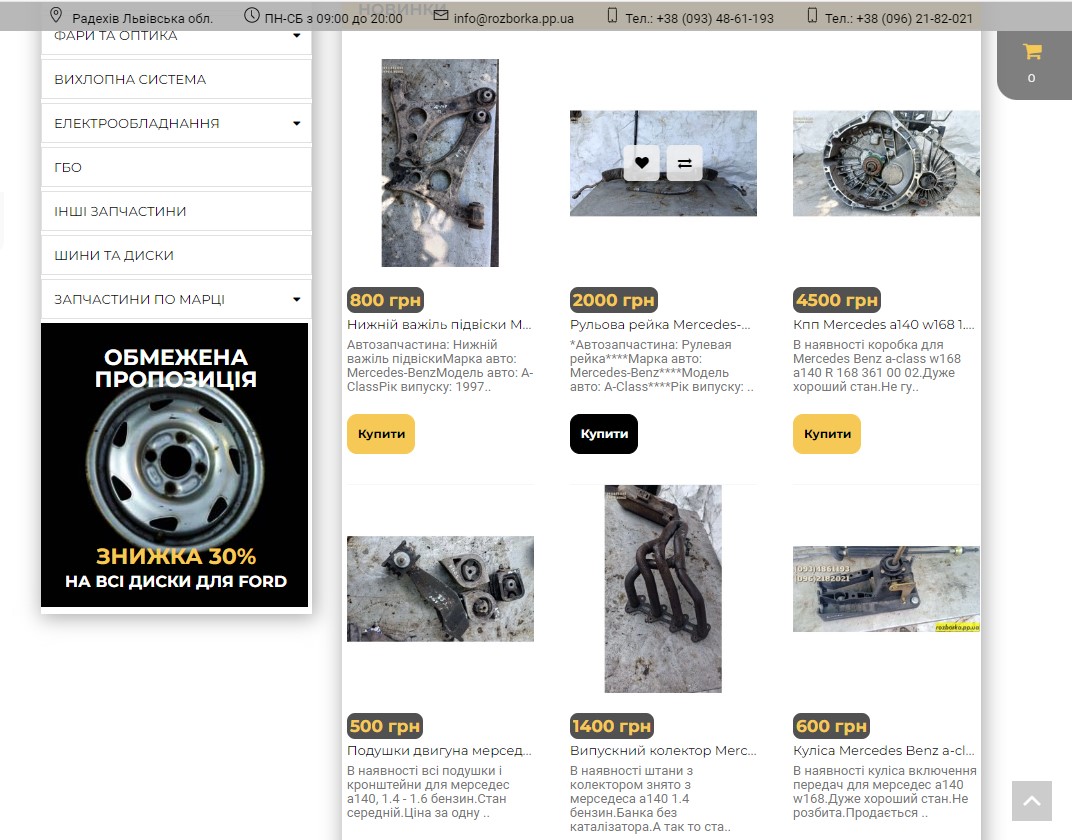Click the info@rozborka.pp.ua email link
Screen dimensions: 1072x840
pyautogui.click(x=513, y=18)
